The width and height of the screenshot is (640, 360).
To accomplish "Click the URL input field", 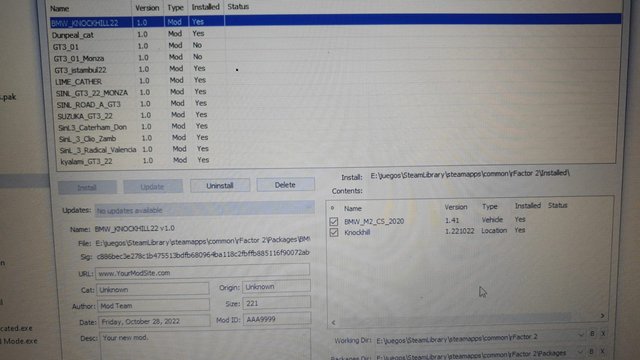I will coord(202,272).
